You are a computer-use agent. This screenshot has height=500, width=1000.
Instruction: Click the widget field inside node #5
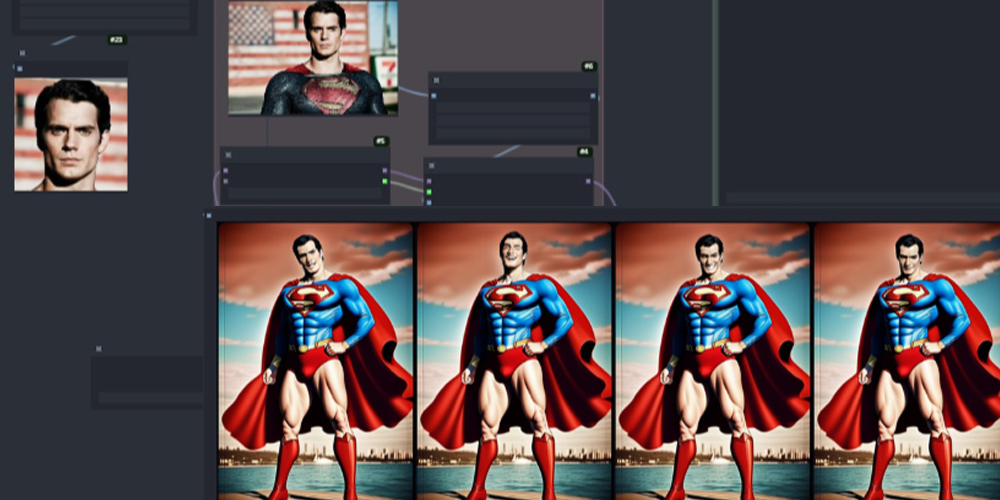pos(305,193)
